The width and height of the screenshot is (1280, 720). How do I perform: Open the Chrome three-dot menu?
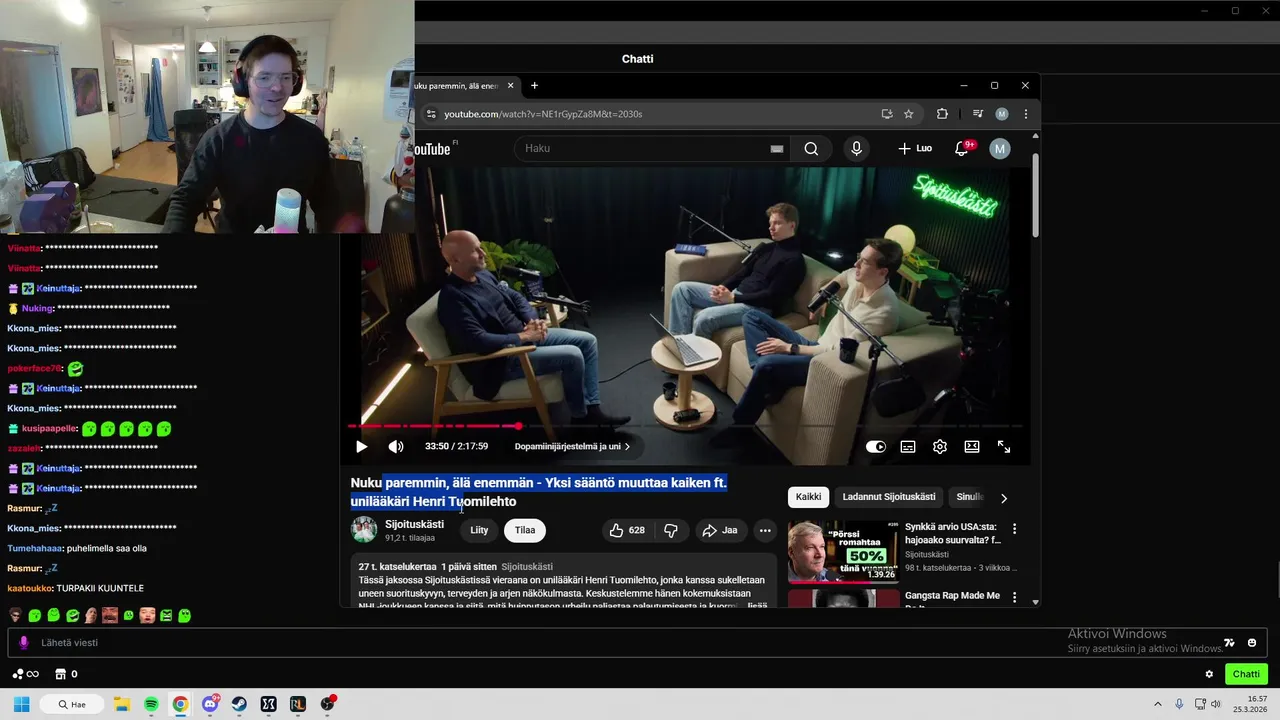click(x=1026, y=114)
